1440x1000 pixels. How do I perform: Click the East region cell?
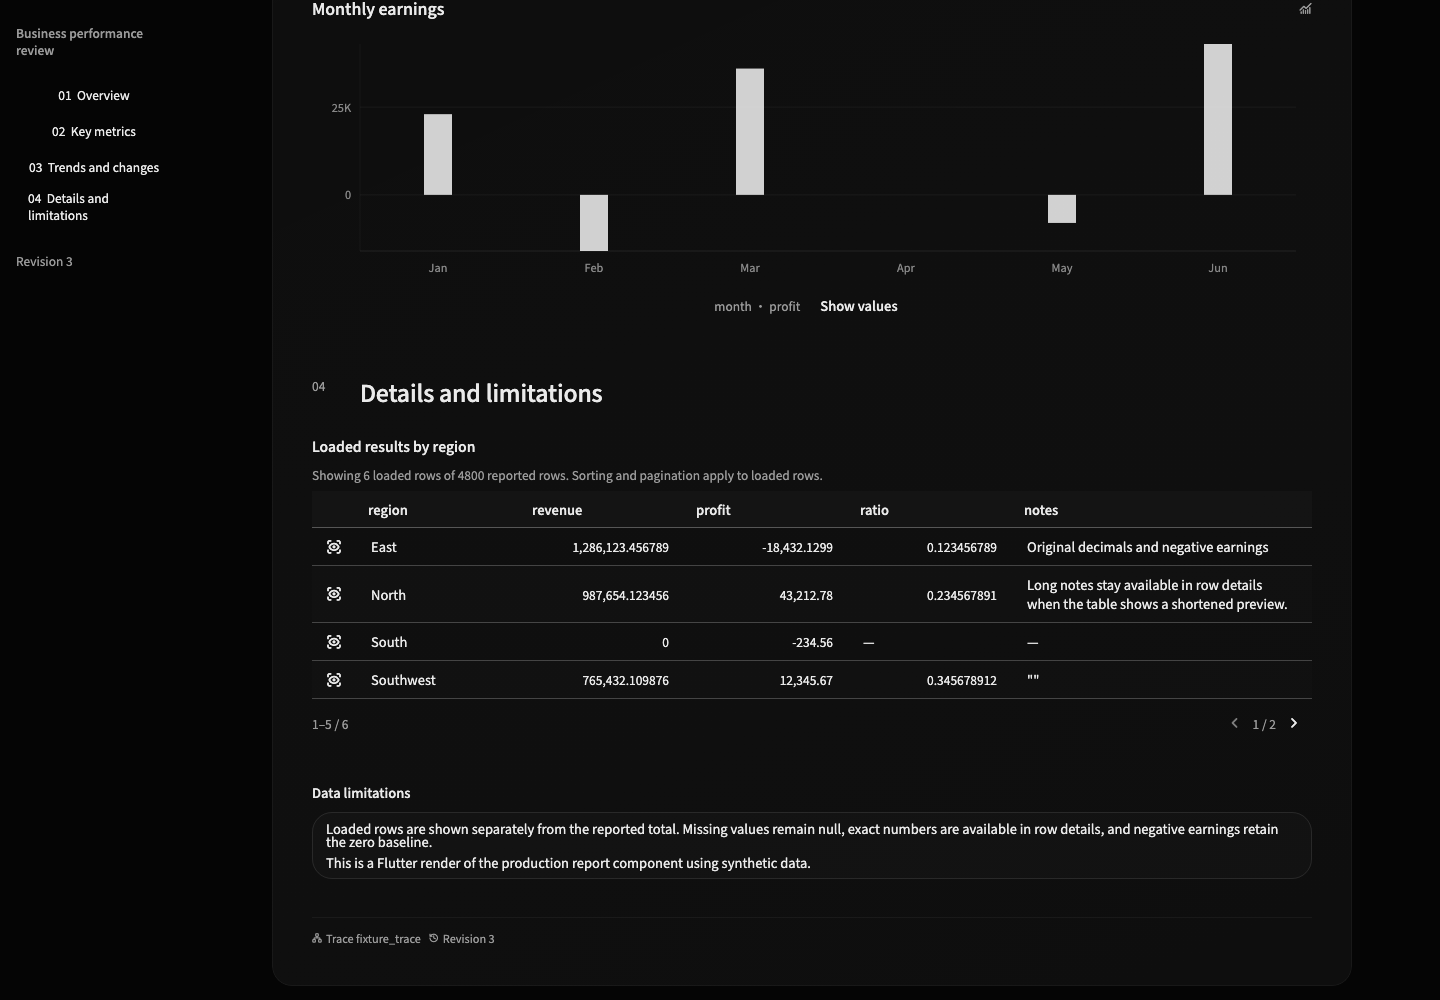[384, 547]
